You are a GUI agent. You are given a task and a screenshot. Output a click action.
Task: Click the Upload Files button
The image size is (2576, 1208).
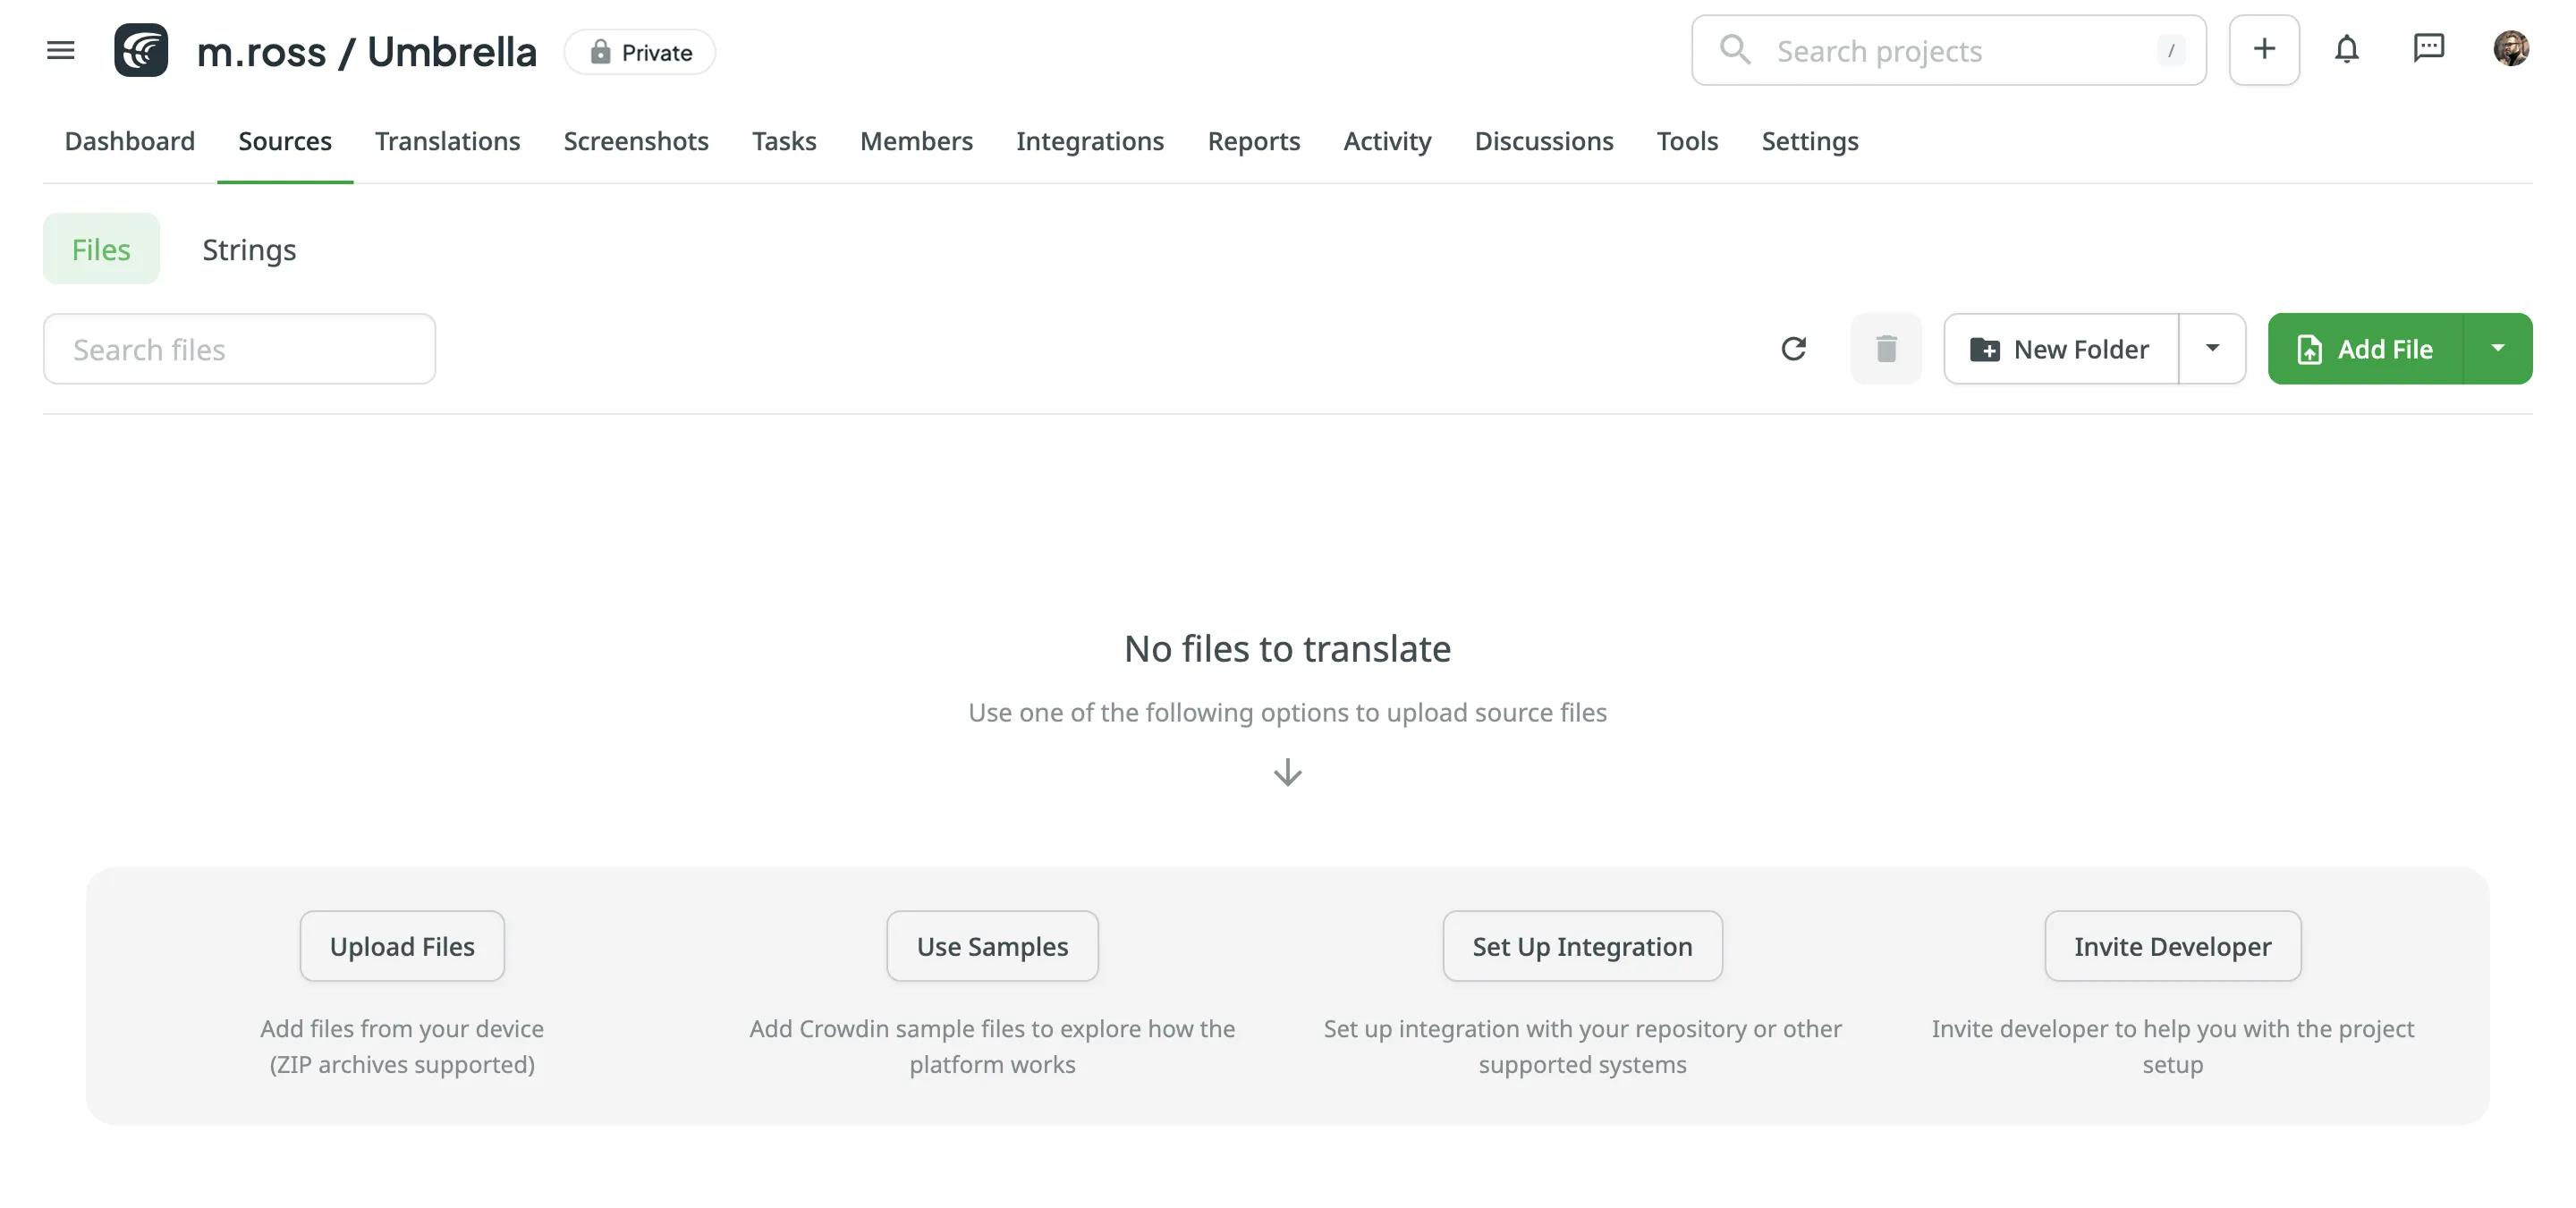pos(401,946)
